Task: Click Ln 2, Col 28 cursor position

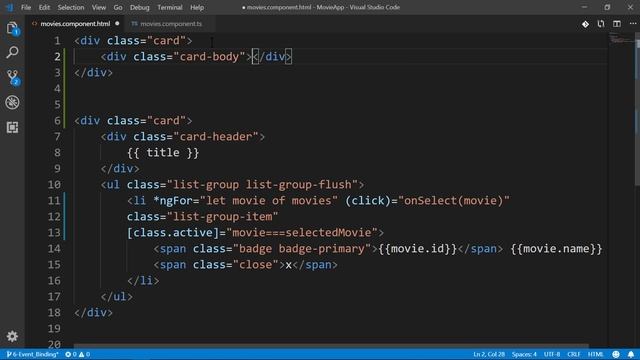Action: 489,354
